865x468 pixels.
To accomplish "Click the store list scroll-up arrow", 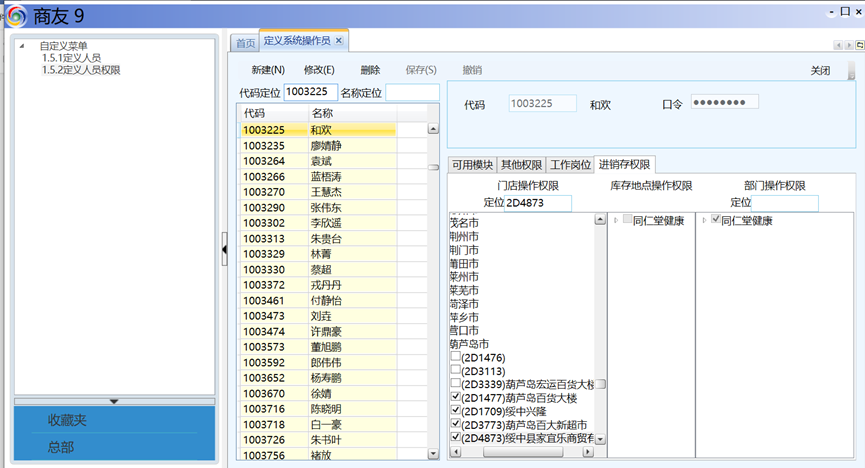I will (x=600, y=220).
